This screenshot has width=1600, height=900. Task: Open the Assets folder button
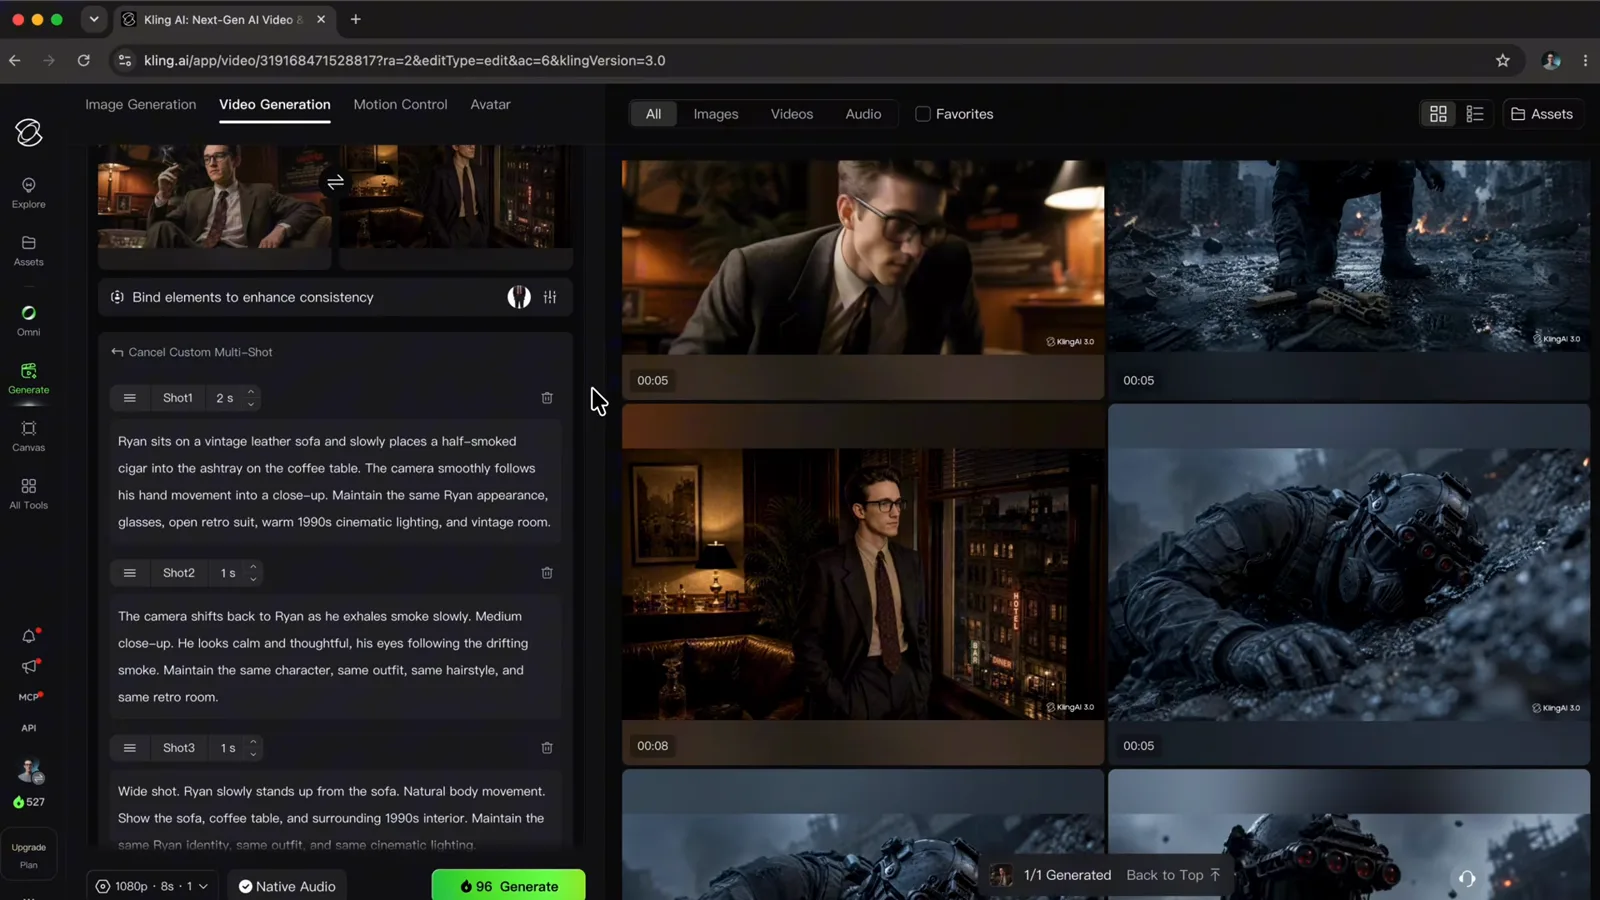click(x=1541, y=114)
